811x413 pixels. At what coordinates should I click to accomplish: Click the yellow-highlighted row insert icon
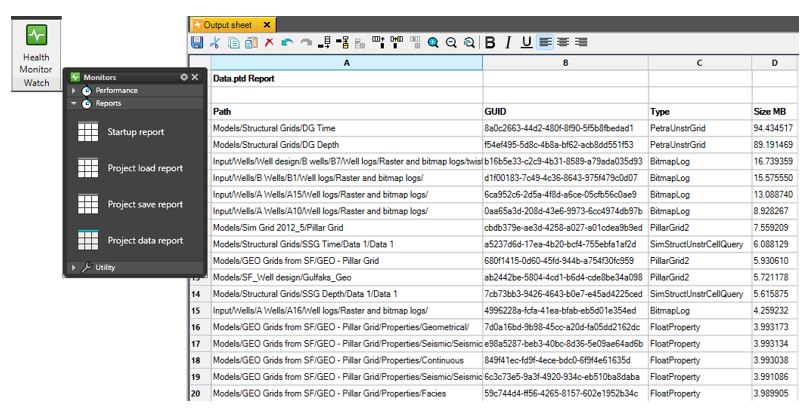(x=342, y=42)
